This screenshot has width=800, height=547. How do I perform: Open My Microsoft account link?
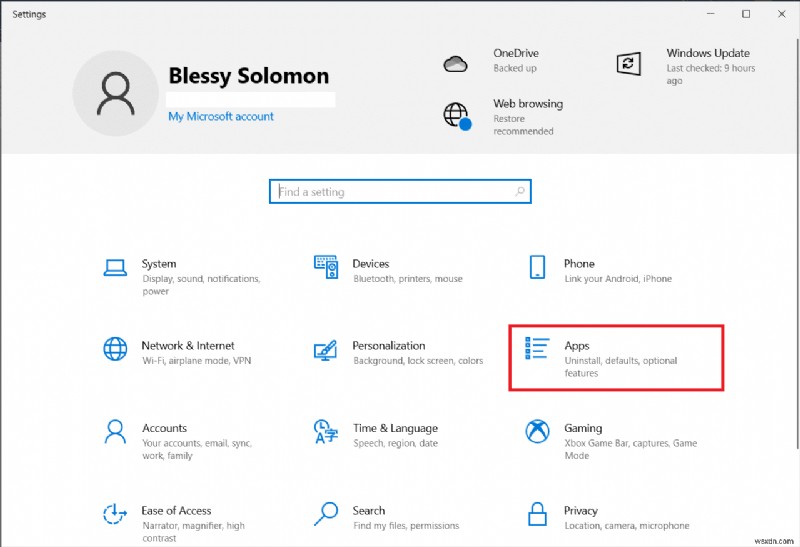pyautogui.click(x=221, y=116)
